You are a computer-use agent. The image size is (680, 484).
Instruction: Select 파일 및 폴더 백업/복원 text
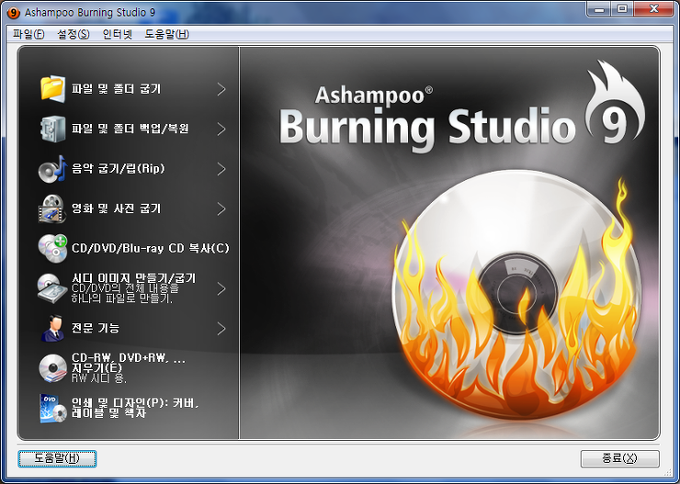click(x=130, y=129)
